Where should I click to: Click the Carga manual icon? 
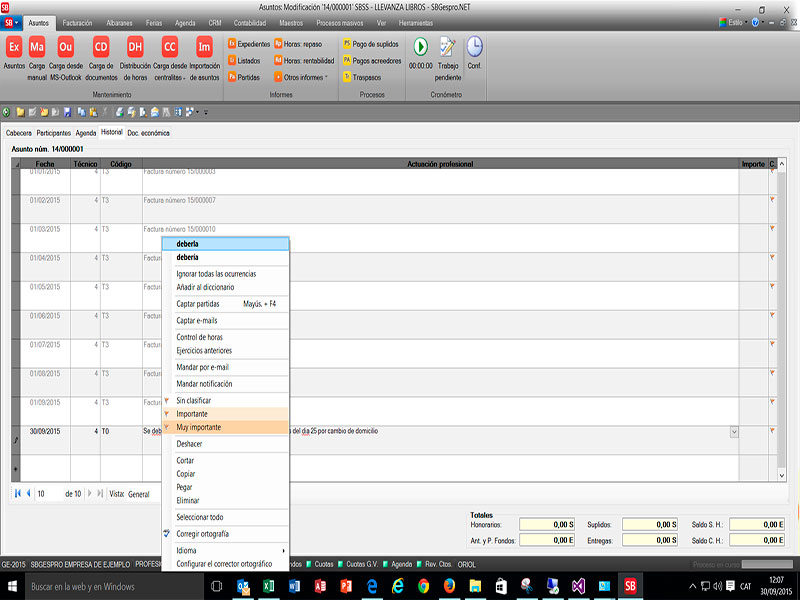point(37,47)
